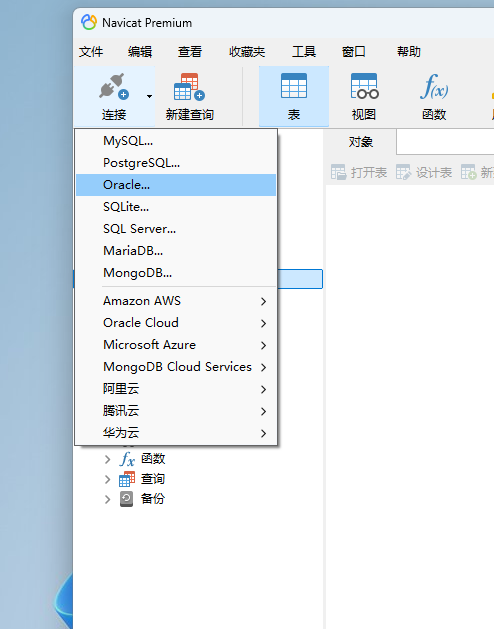Click the Connection plug icon
The image size is (494, 629).
click(114, 86)
